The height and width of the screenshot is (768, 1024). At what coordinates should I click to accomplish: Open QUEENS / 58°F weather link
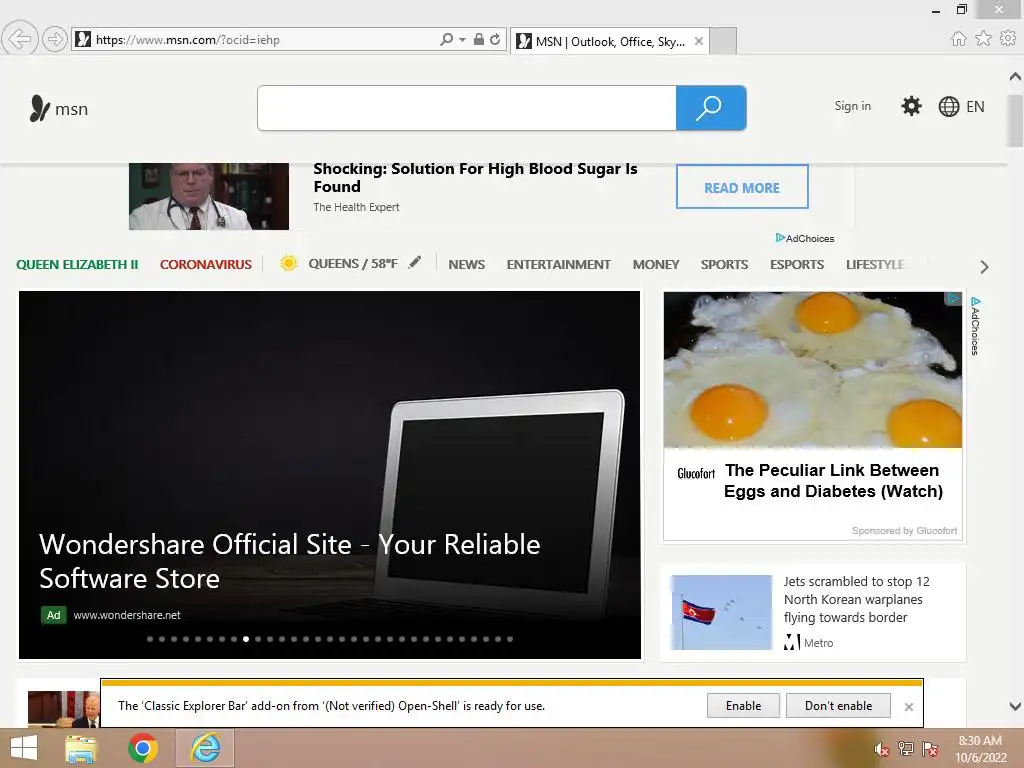[353, 264]
